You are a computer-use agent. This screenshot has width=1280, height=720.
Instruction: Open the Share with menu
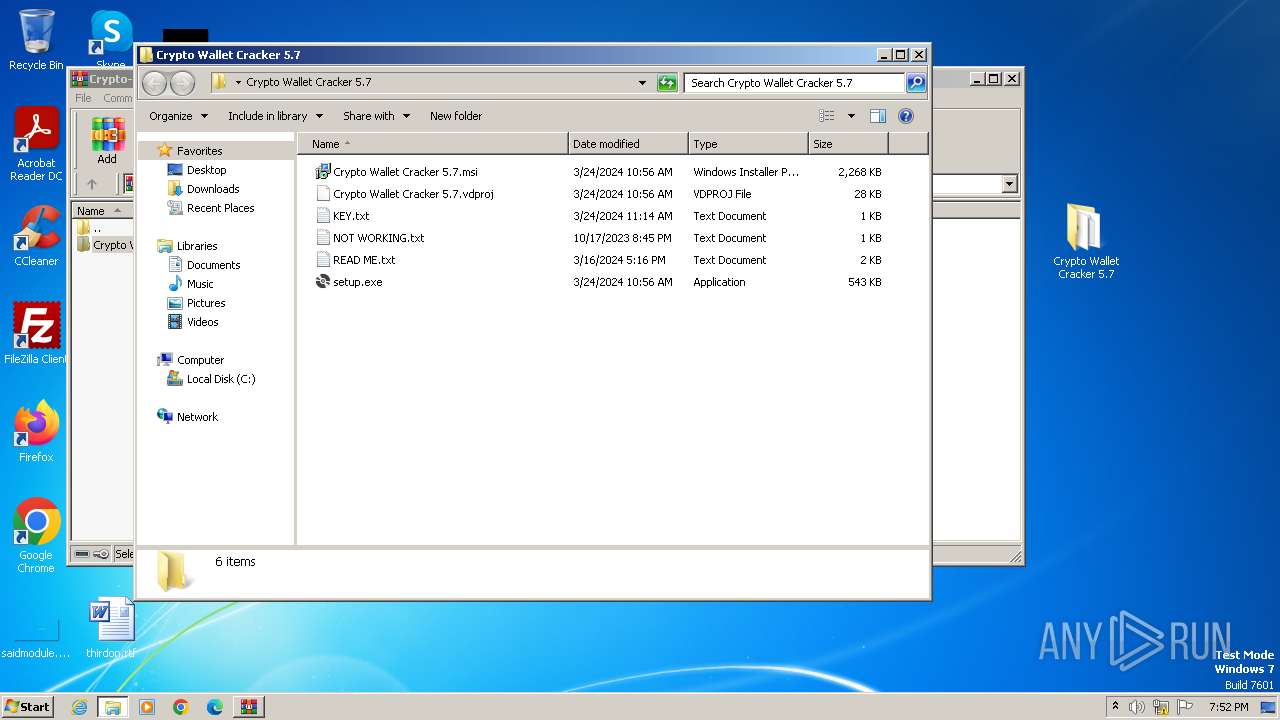click(x=376, y=116)
